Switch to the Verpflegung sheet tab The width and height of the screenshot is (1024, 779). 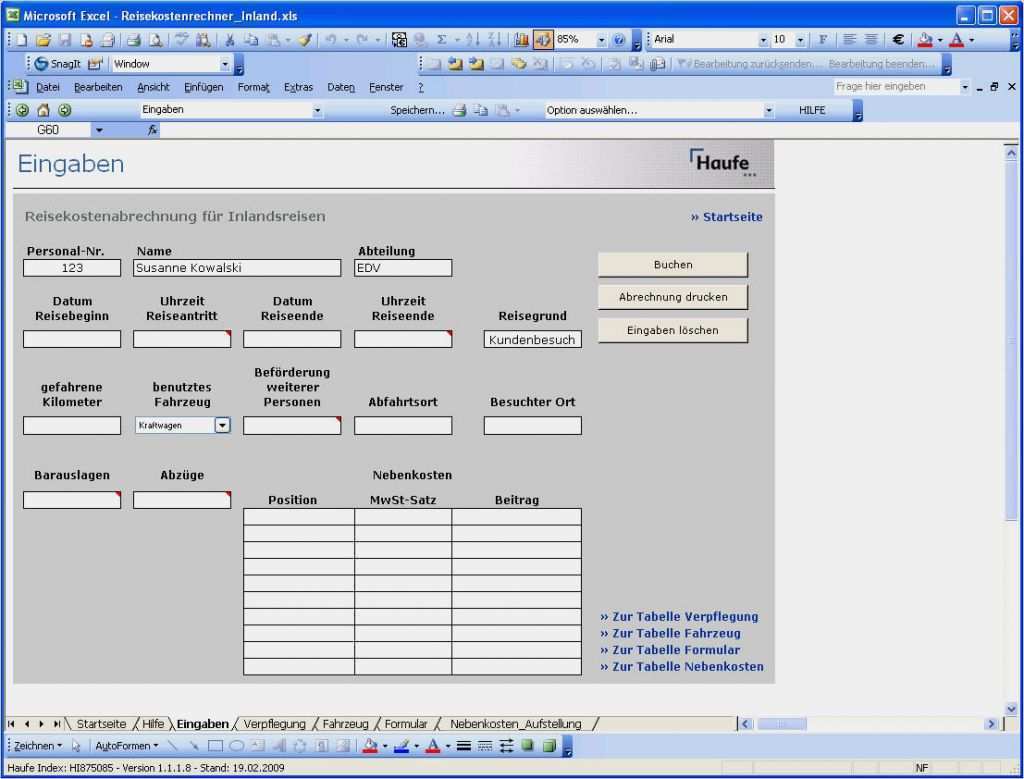tap(275, 724)
